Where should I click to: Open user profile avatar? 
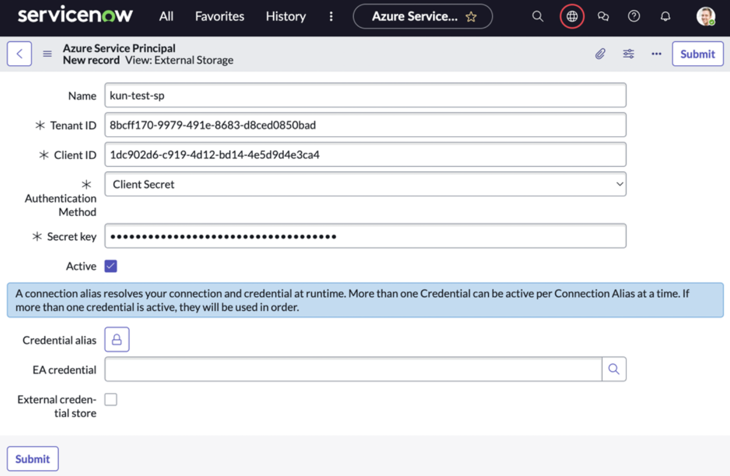[x=706, y=16]
